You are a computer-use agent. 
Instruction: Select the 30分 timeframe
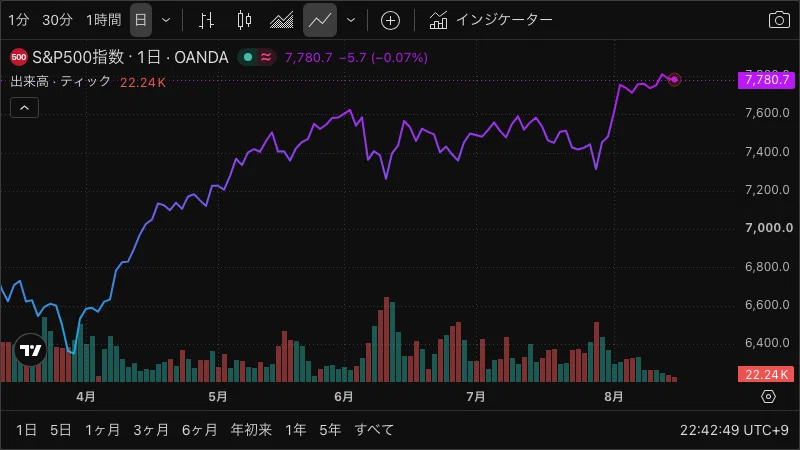pos(57,20)
